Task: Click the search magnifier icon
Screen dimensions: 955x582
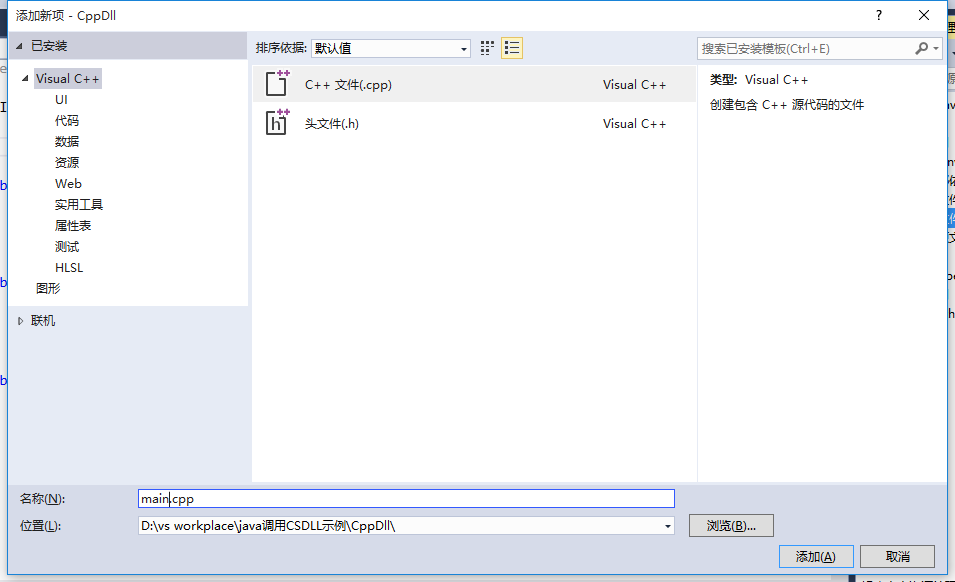Action: [922, 48]
